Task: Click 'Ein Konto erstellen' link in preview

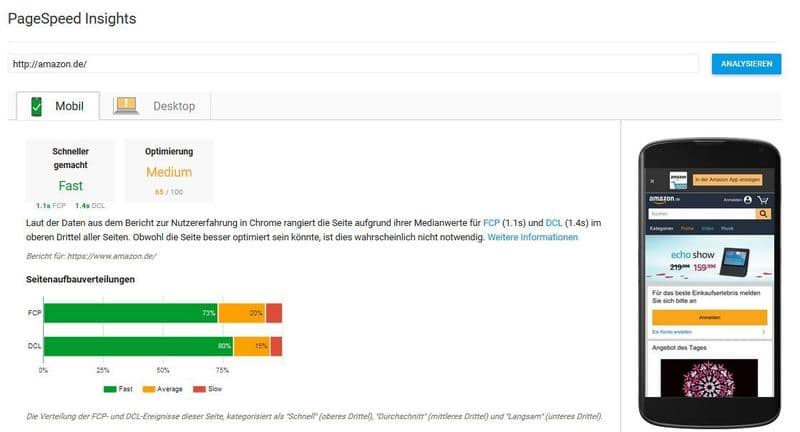Action: [x=672, y=332]
